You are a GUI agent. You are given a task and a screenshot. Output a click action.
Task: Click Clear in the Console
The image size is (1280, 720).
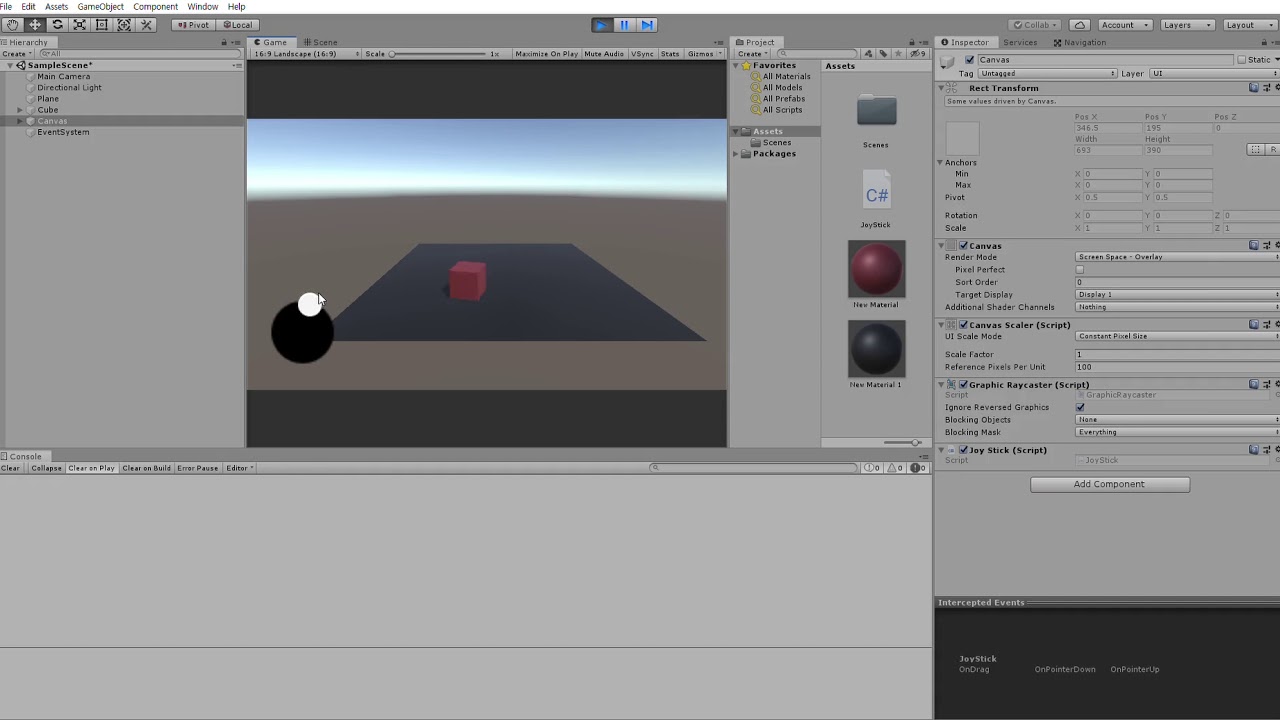pos(10,468)
